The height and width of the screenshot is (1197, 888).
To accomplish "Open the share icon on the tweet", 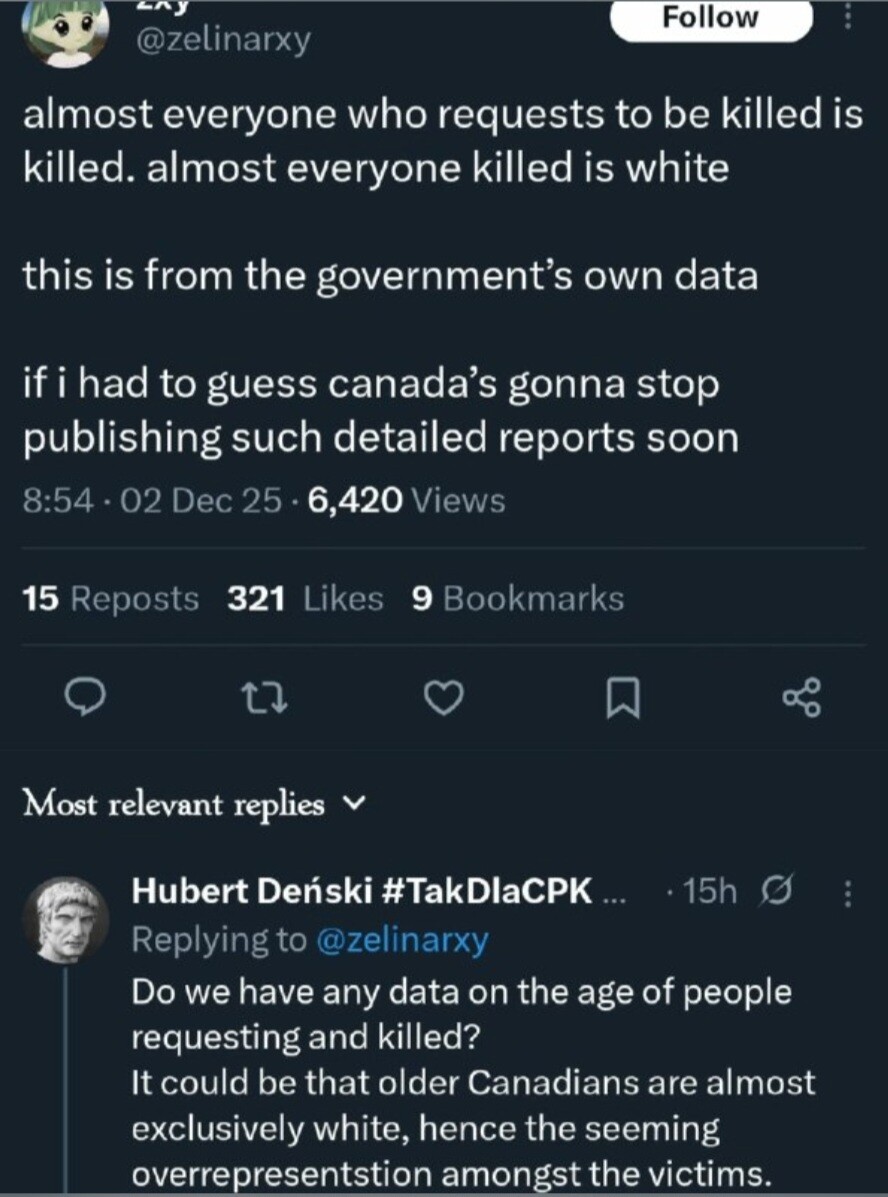I will [804, 698].
